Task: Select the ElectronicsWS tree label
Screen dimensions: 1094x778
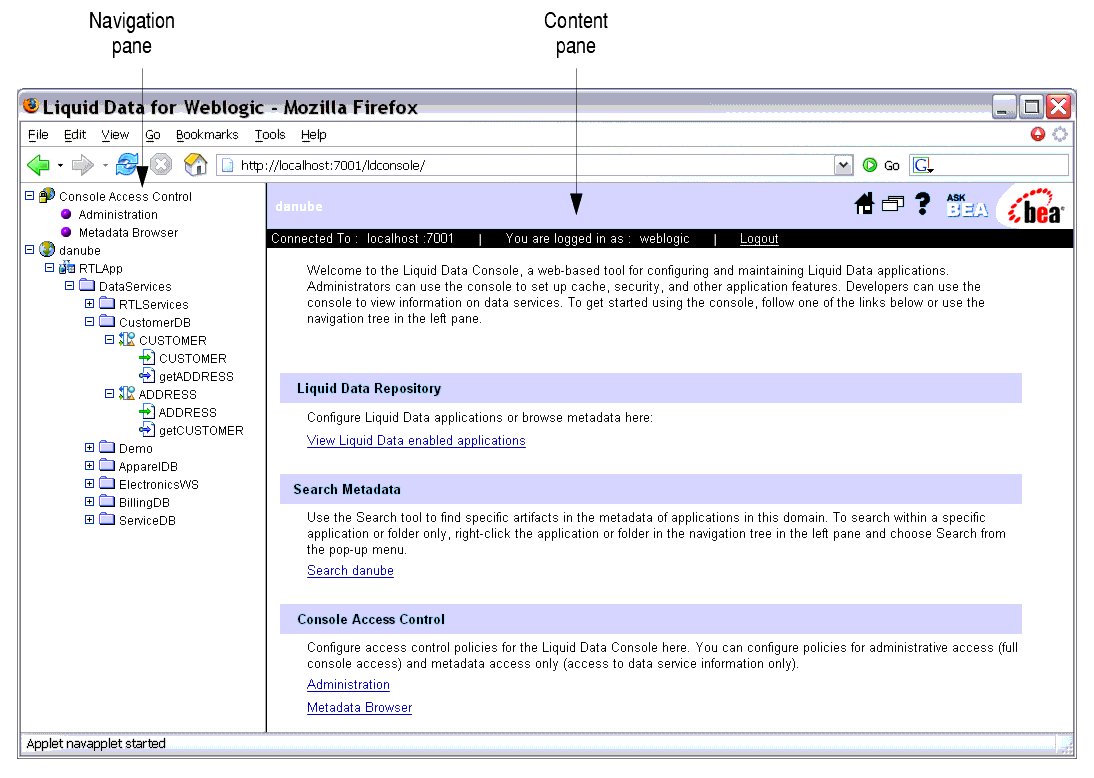Action: click(158, 485)
